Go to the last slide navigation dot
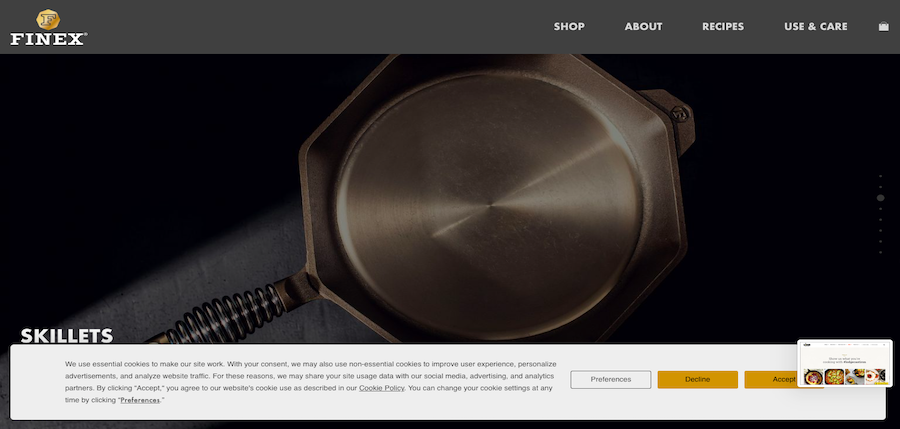The image size is (900, 429). pyautogui.click(x=880, y=252)
